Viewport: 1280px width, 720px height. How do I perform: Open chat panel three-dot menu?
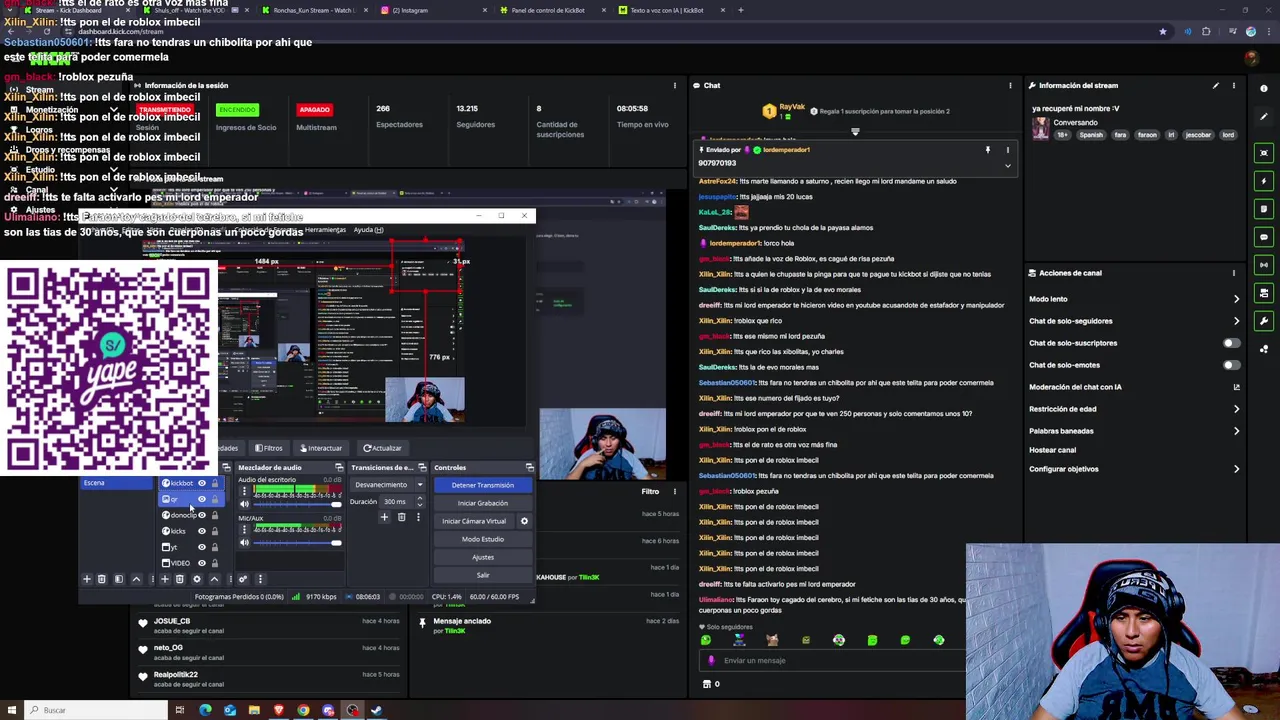(1010, 85)
